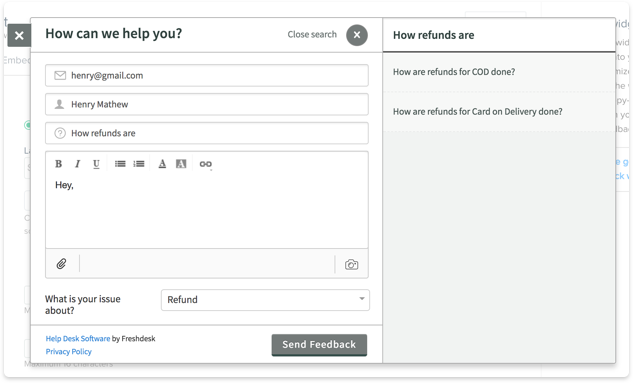Image resolution: width=633 pixels, height=383 pixels.
Task: Insert a bulleted list
Action: point(120,164)
